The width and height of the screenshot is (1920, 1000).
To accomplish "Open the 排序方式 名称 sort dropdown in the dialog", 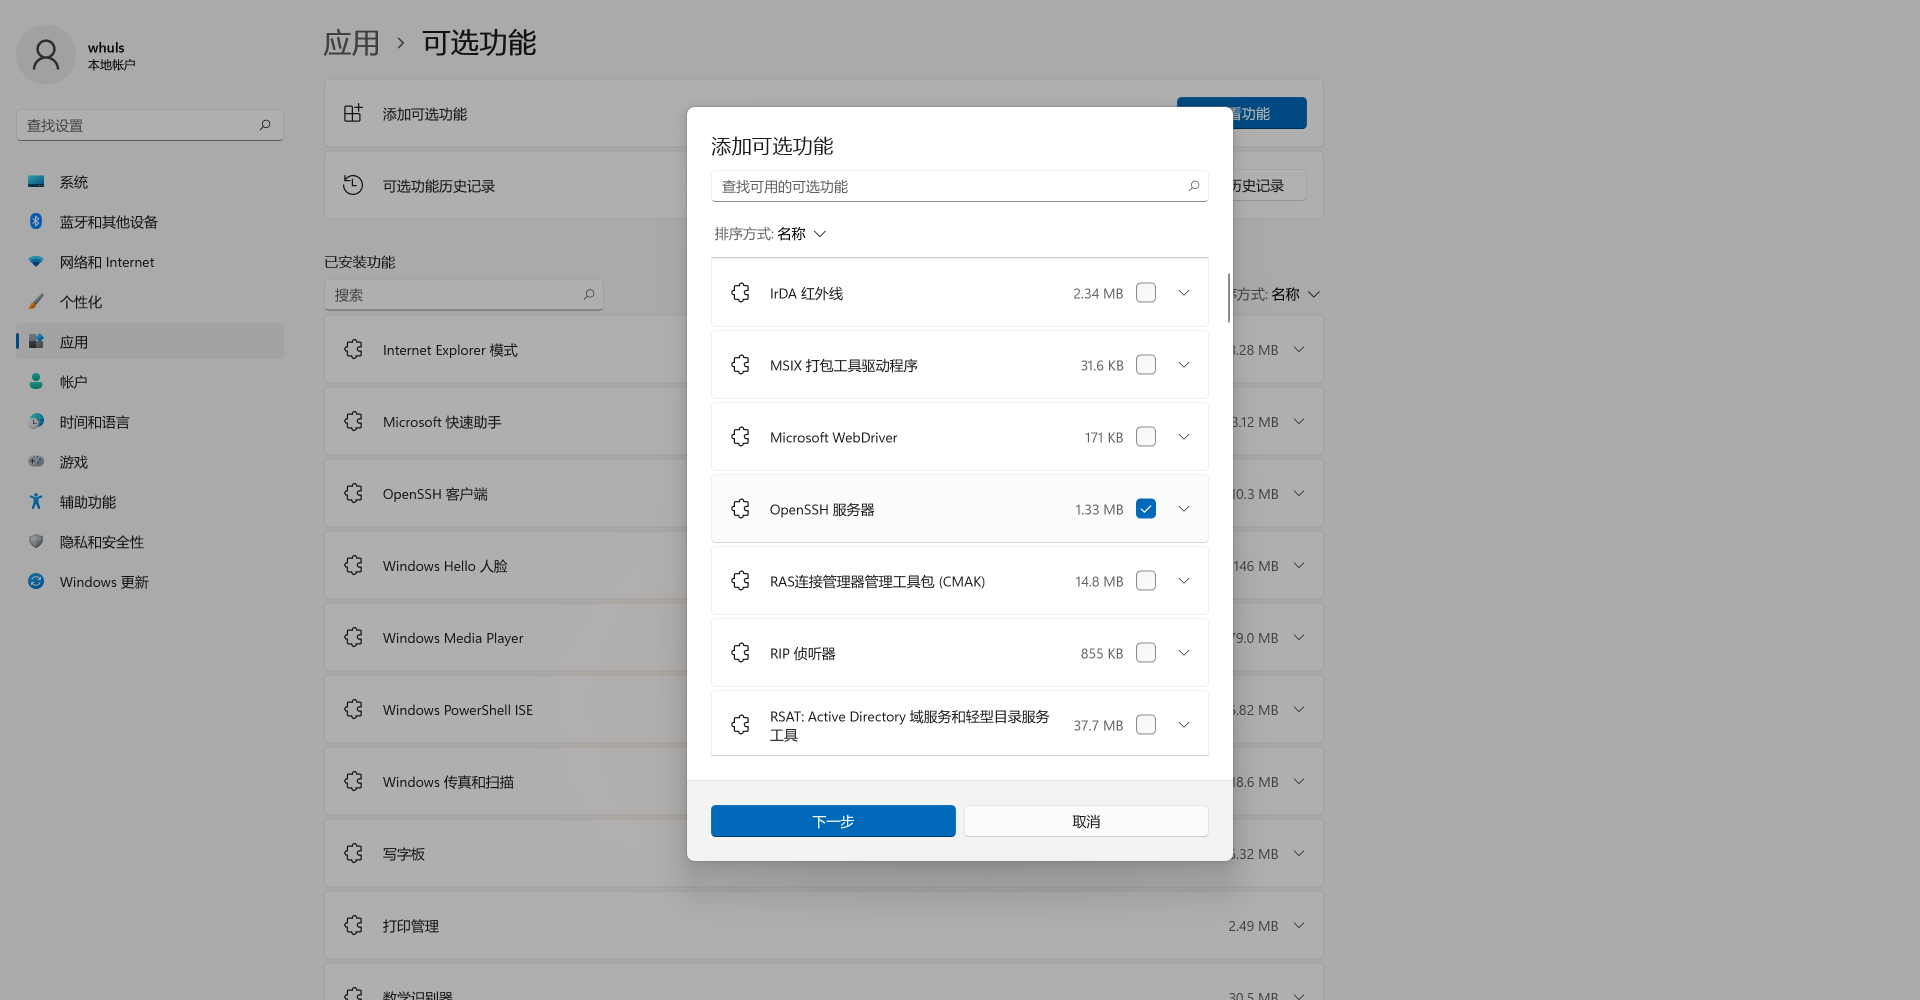I will pyautogui.click(x=771, y=234).
